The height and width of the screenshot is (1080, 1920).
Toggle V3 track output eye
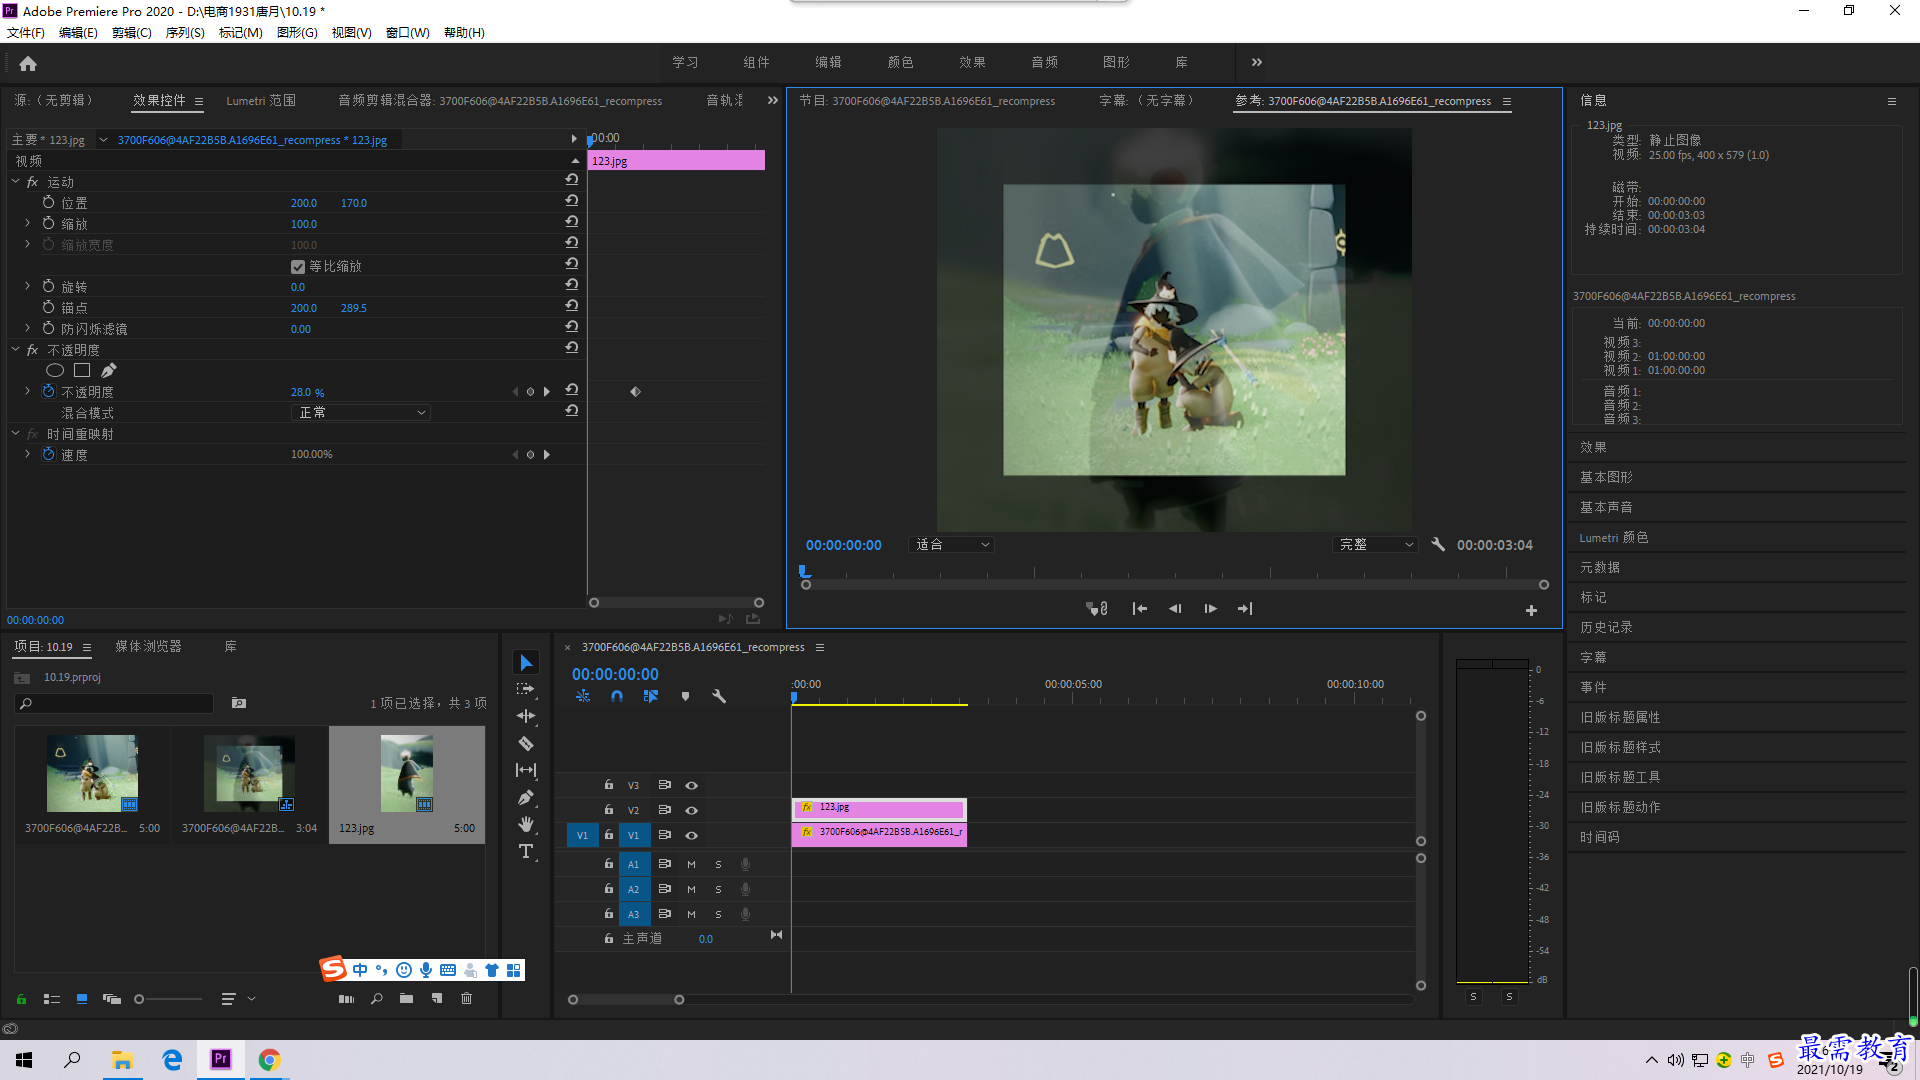[x=691, y=785]
